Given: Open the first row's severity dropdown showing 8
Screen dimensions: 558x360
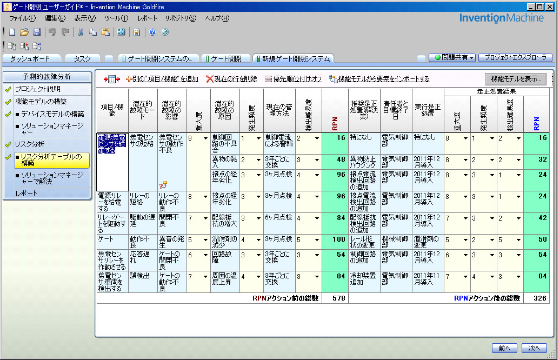Looking at the screenshot, I should [198, 138].
